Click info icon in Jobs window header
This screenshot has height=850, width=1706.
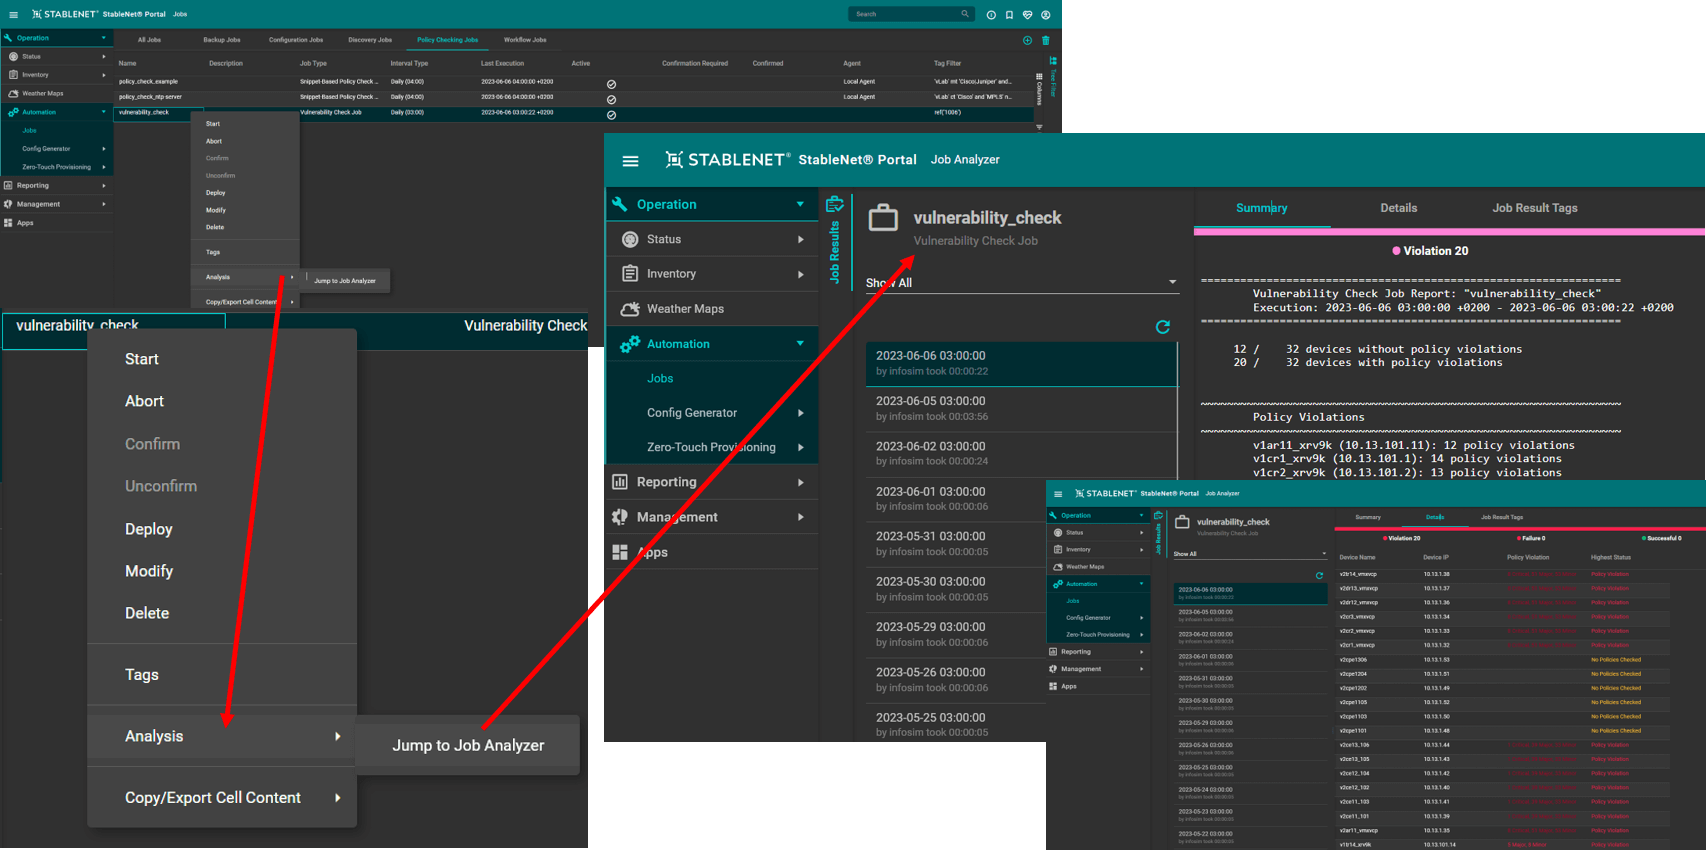click(991, 15)
